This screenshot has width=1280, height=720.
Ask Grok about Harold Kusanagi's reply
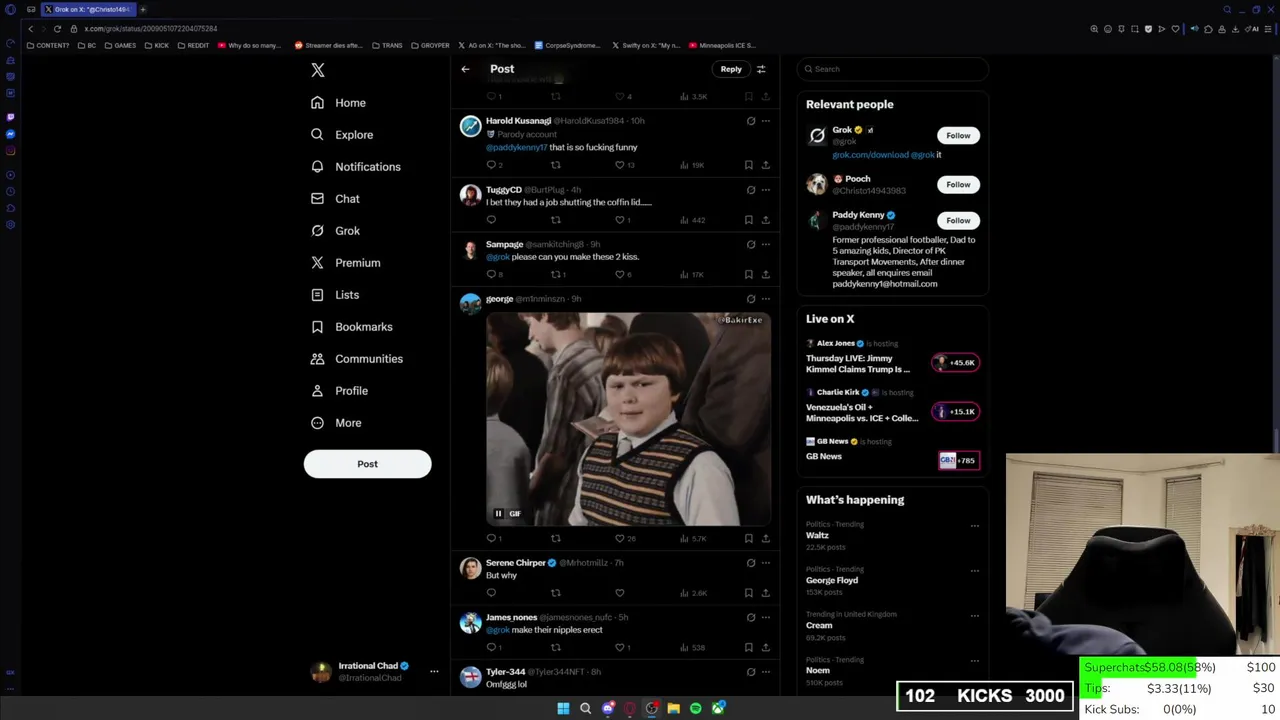[x=751, y=121]
